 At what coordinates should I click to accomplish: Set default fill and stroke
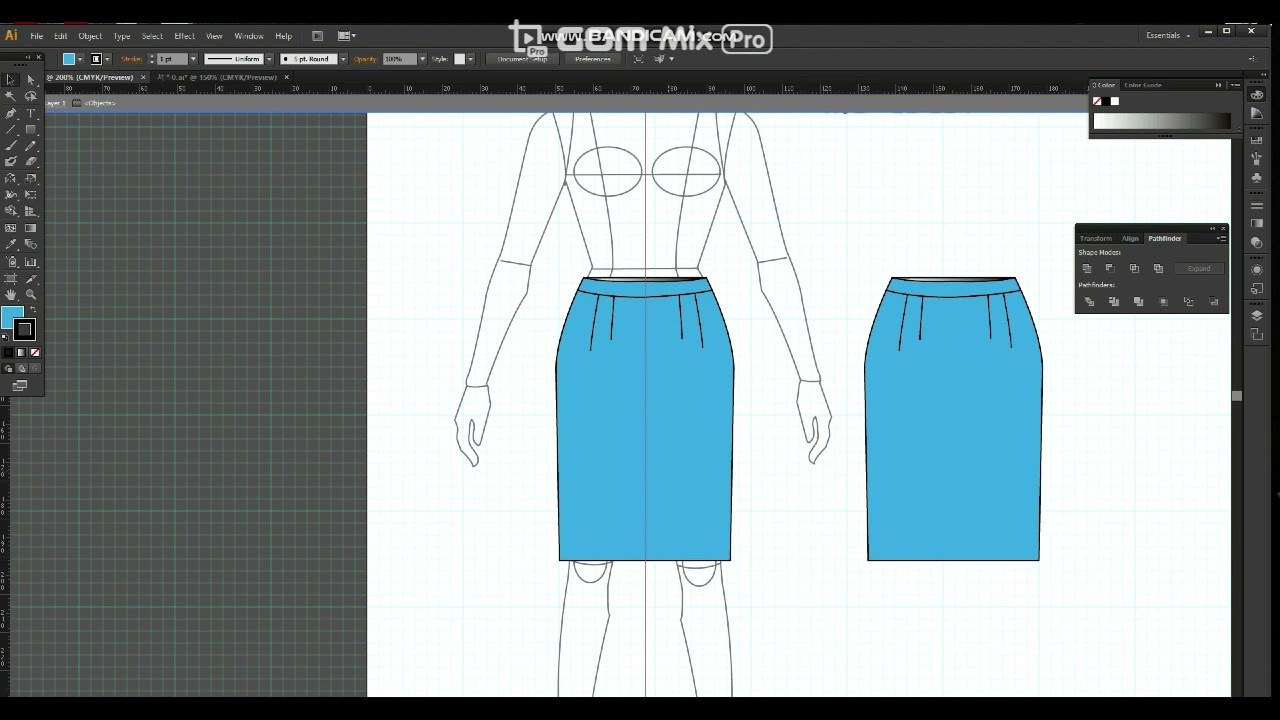coord(5,337)
